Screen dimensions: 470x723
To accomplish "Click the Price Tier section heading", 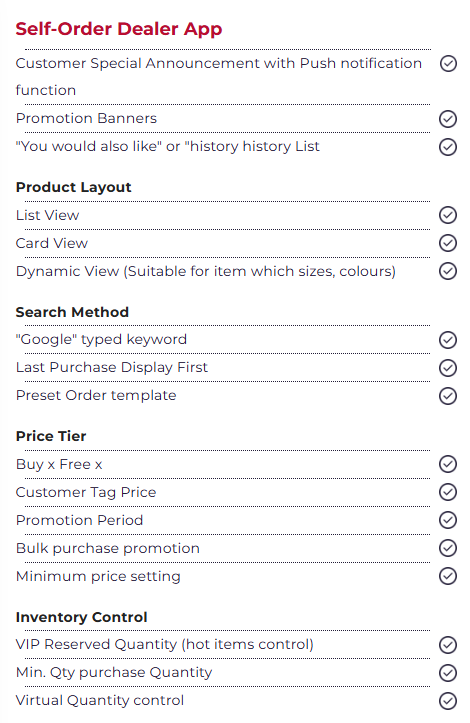I will click(51, 436).
